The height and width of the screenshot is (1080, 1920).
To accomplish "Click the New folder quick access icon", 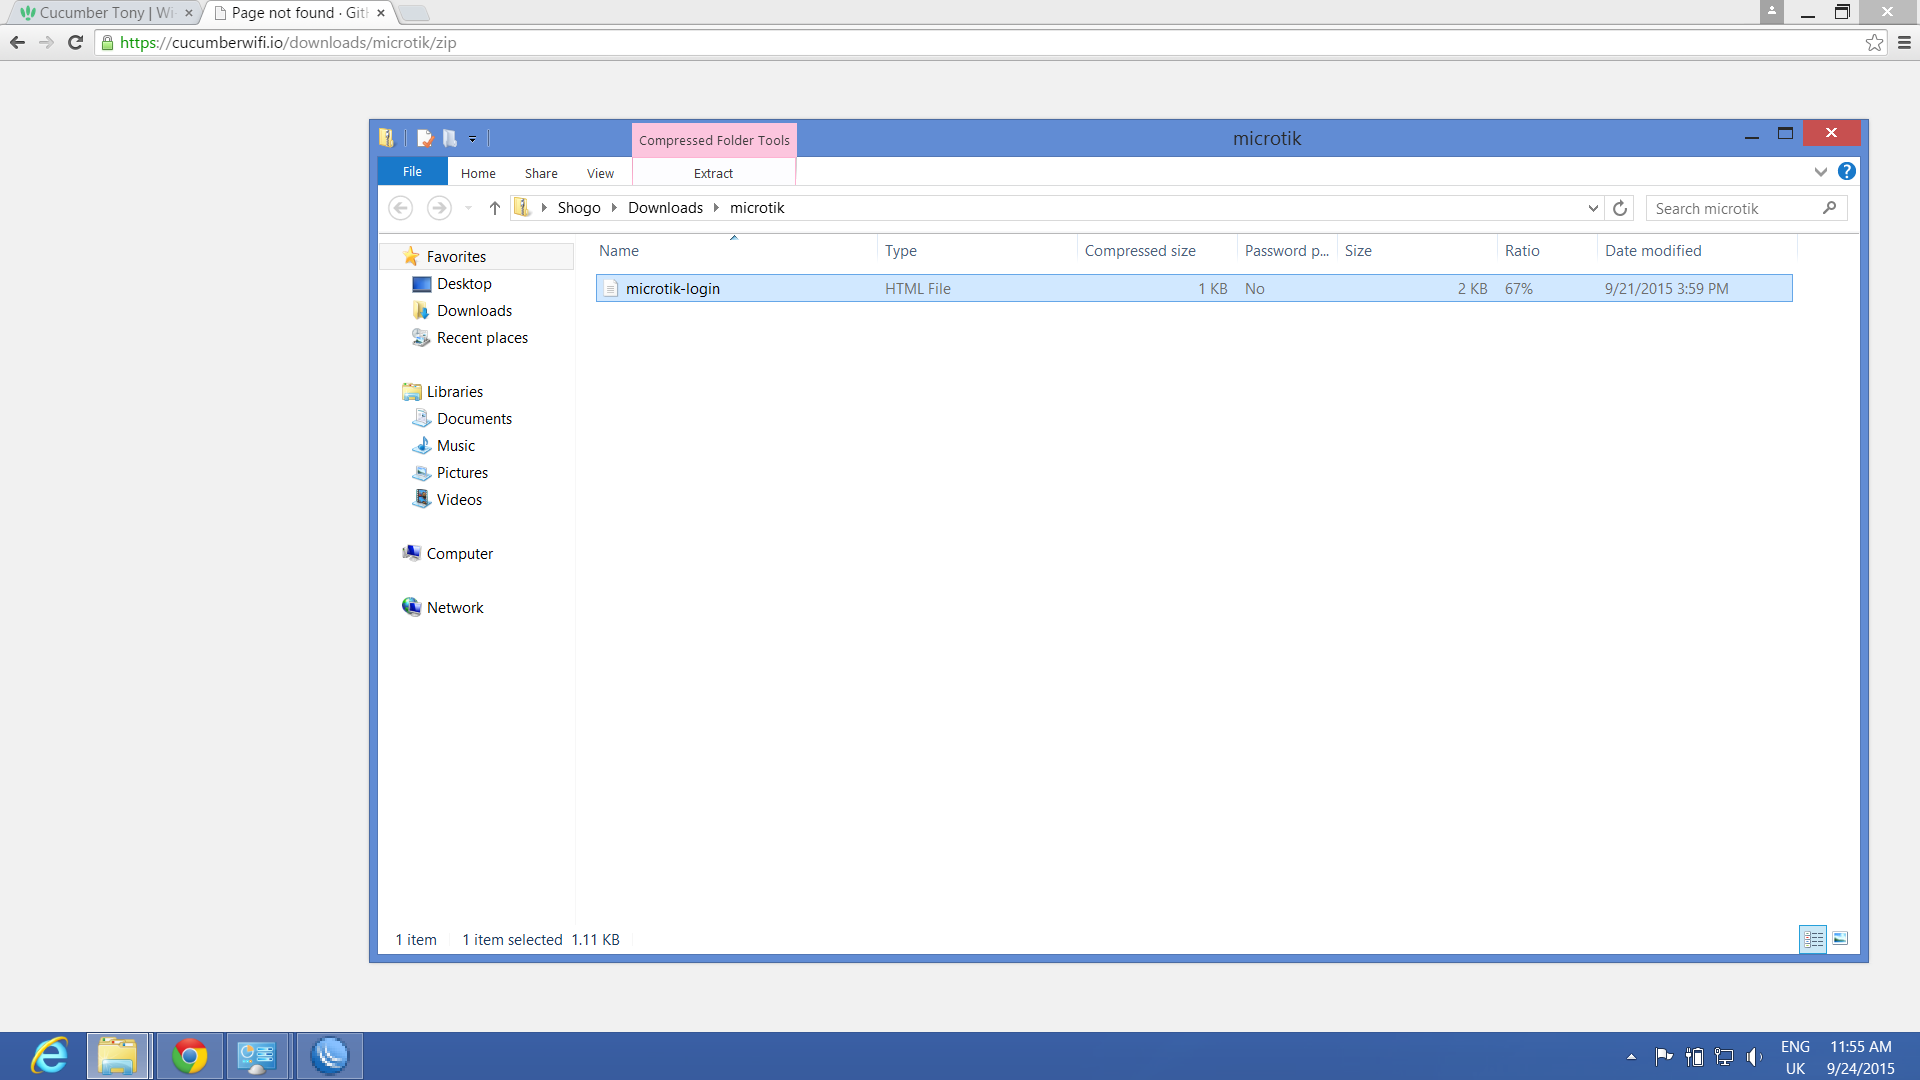I will [450, 138].
